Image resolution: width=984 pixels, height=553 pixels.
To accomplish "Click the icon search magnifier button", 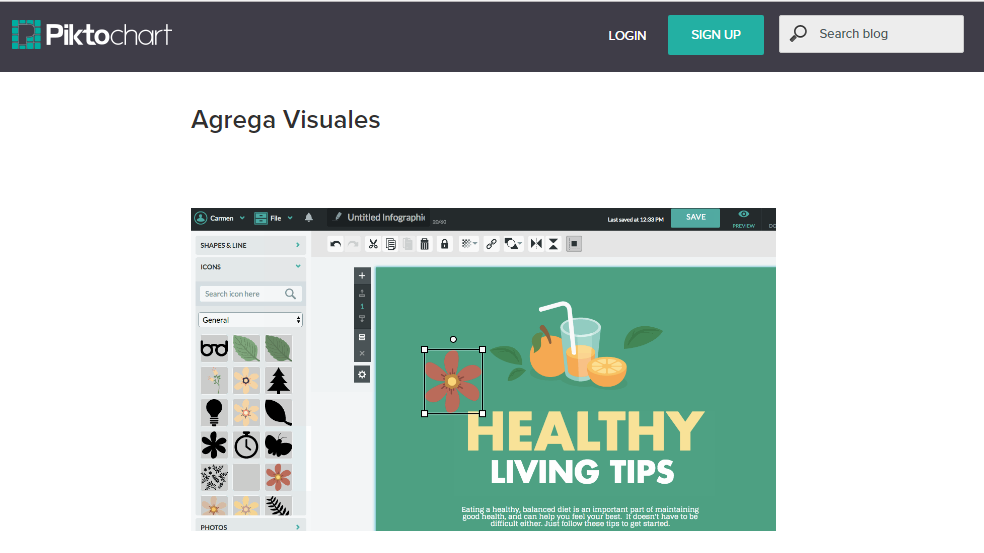I will tap(291, 294).
